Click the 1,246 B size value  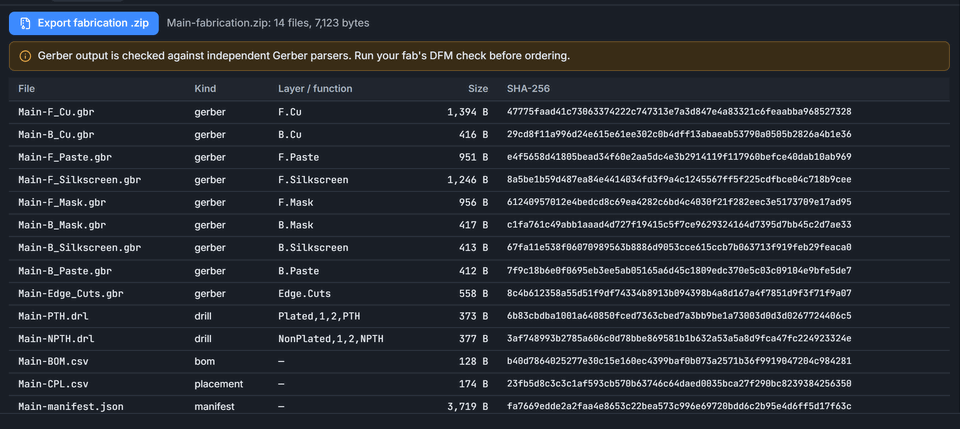point(468,180)
